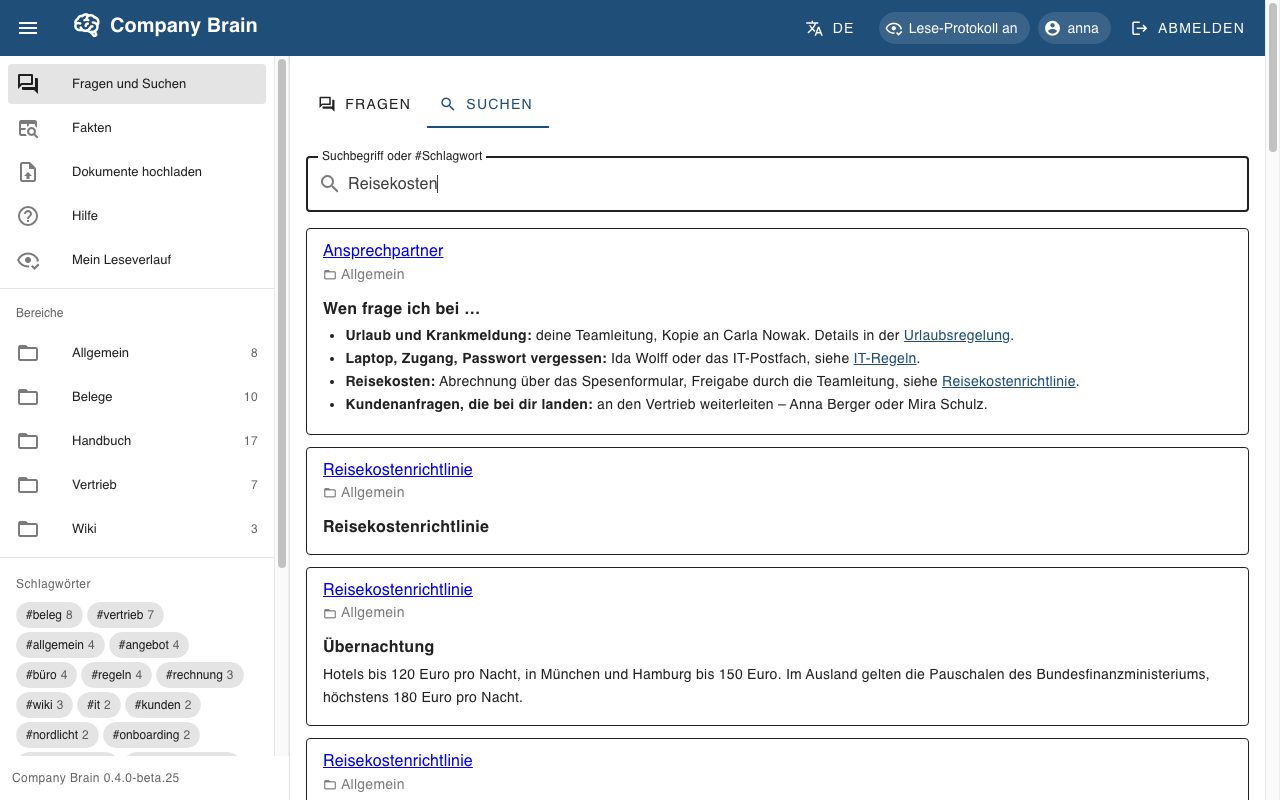Open Reisekostenrichtlinie result above the Übernachtung heading
This screenshot has width=1280, height=800.
pos(398,589)
